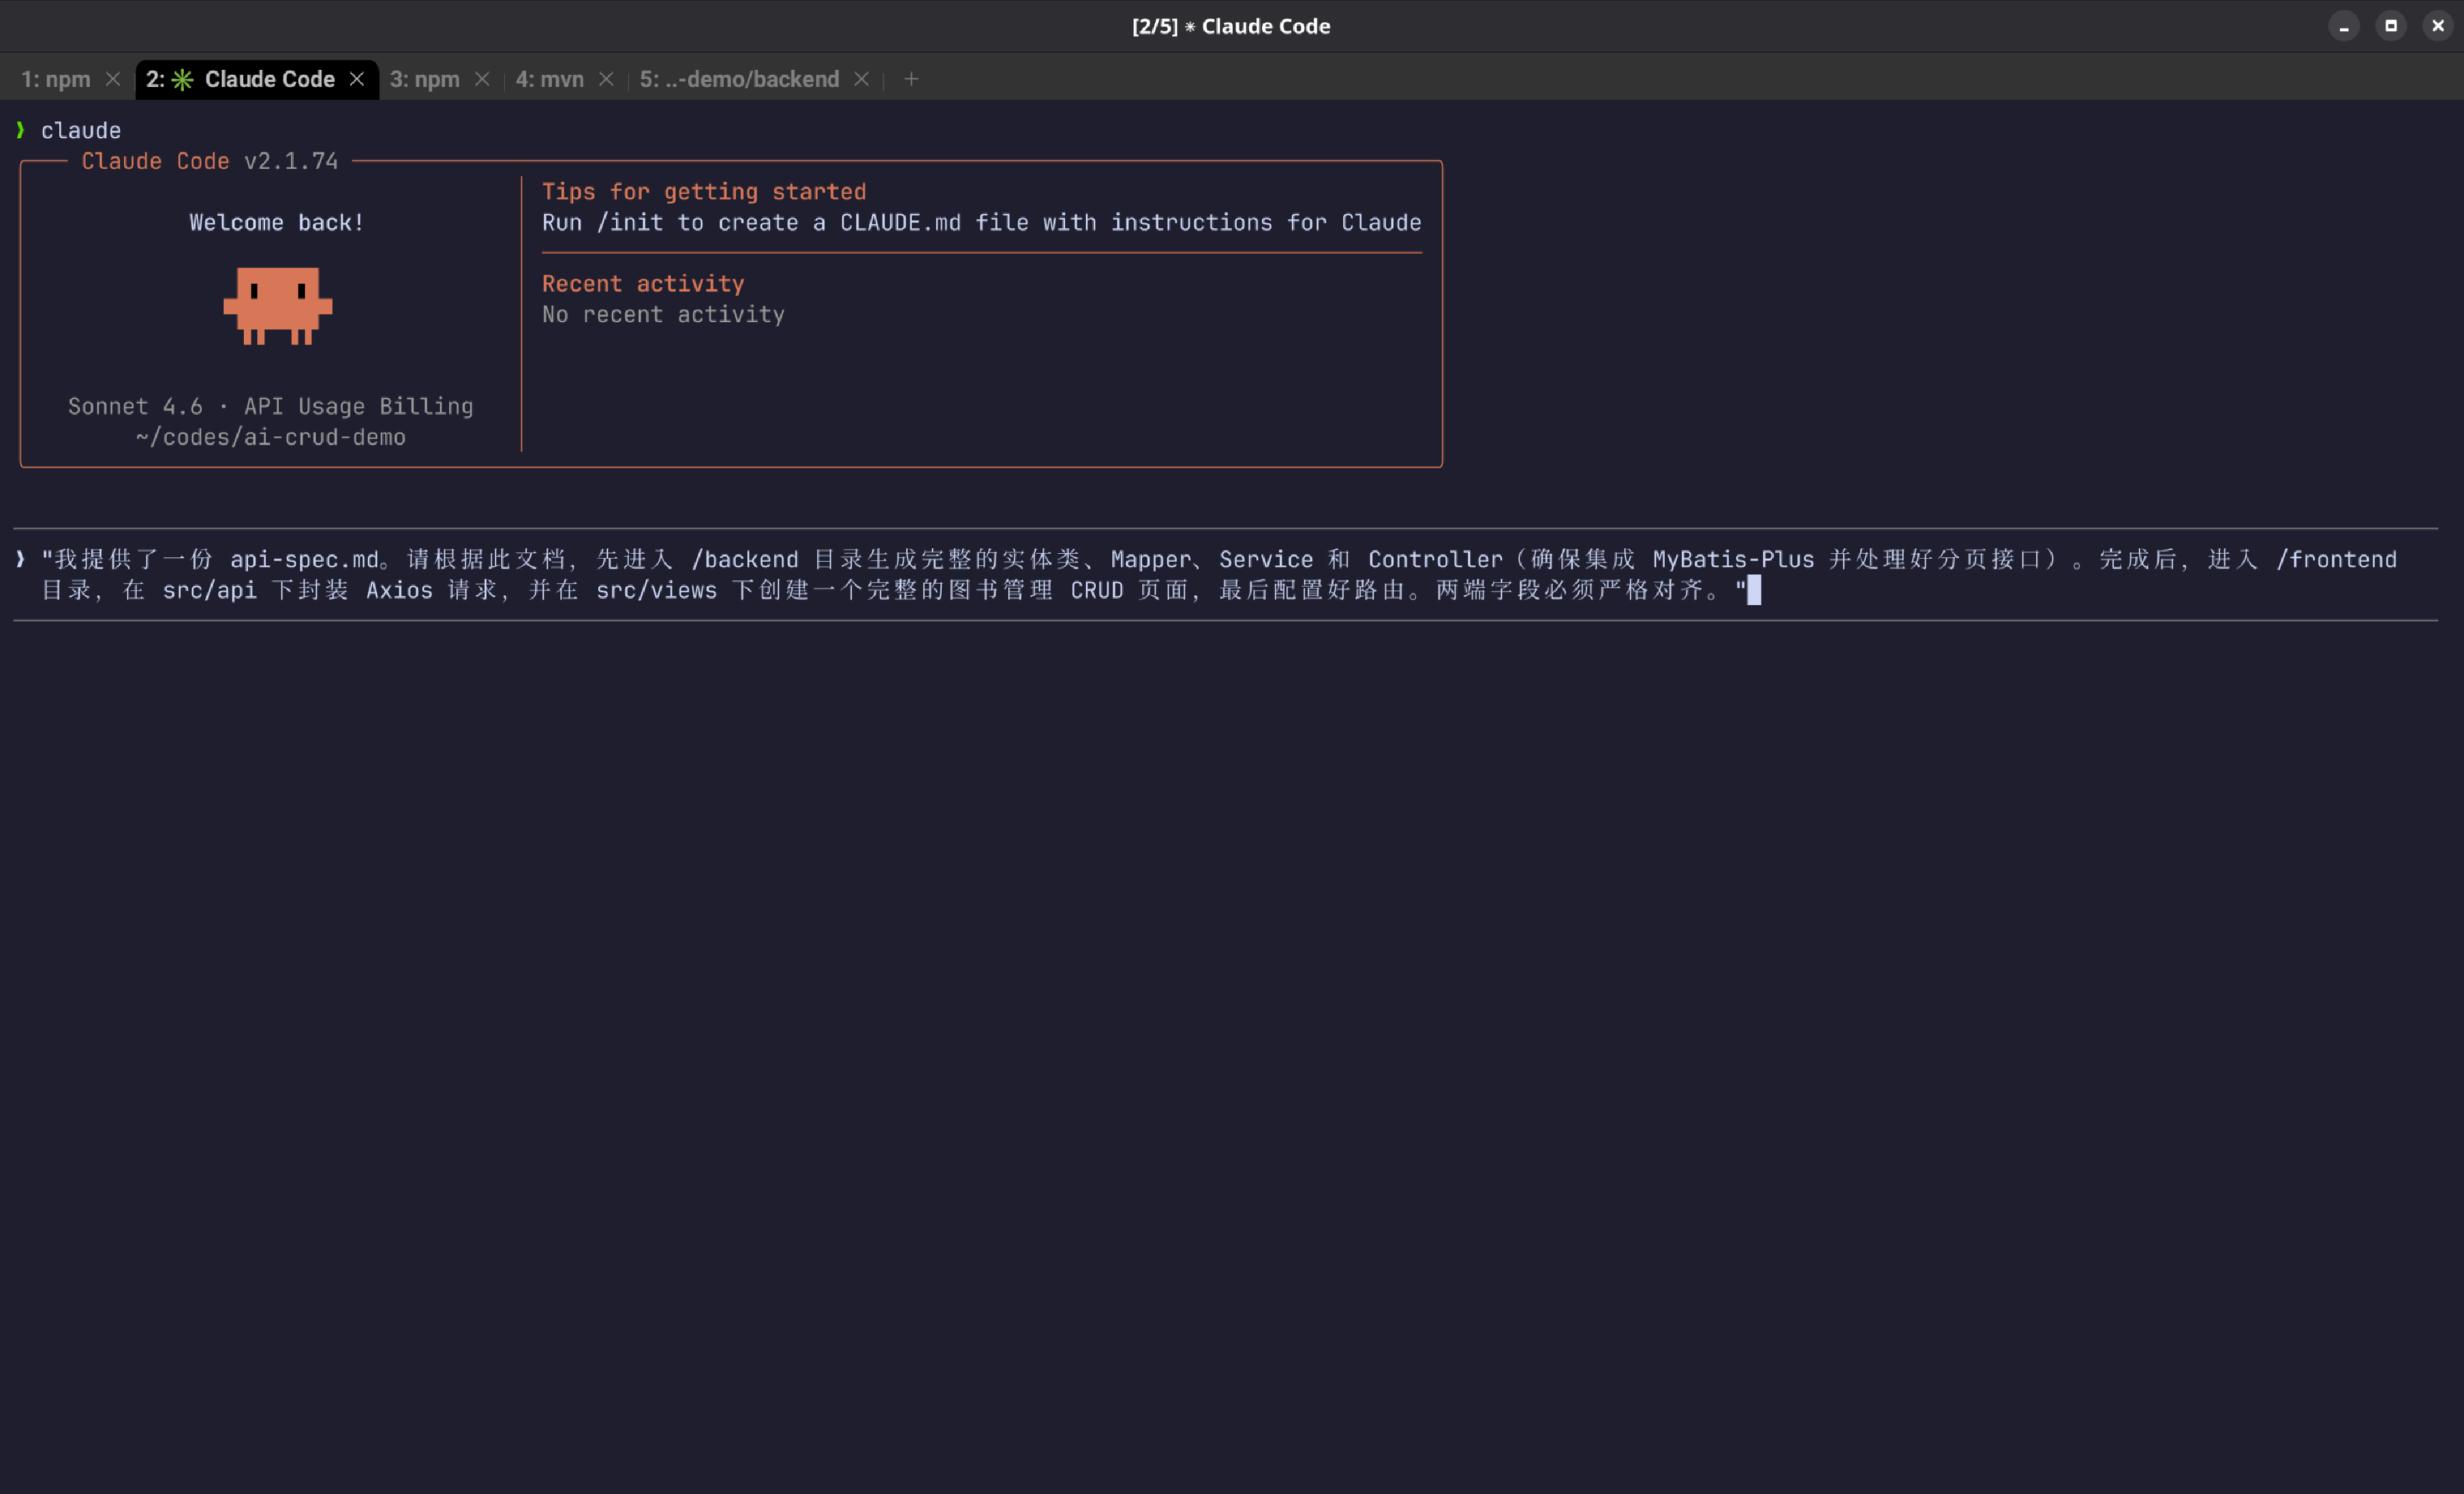The height and width of the screenshot is (1494, 2464).
Task: Switch to the 1: npm tab
Action: [56, 79]
